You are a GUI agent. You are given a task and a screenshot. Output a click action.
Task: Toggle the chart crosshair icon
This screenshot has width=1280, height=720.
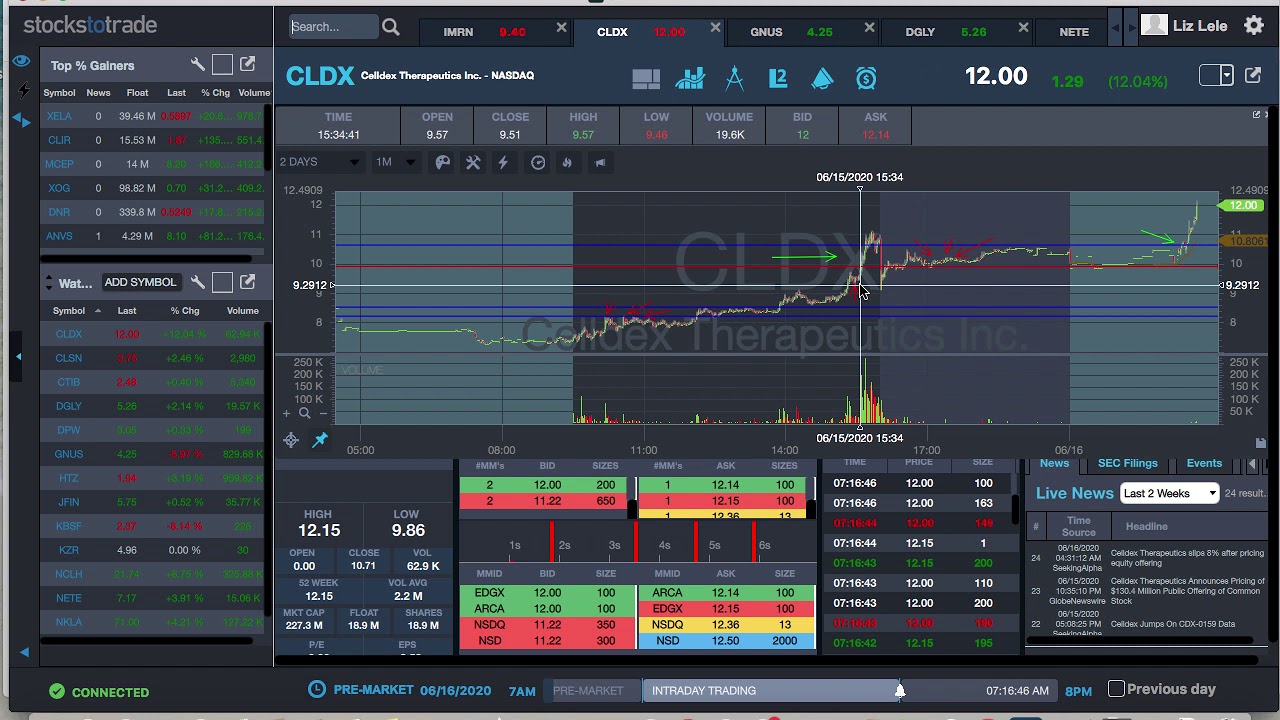pyautogui.click(x=291, y=440)
